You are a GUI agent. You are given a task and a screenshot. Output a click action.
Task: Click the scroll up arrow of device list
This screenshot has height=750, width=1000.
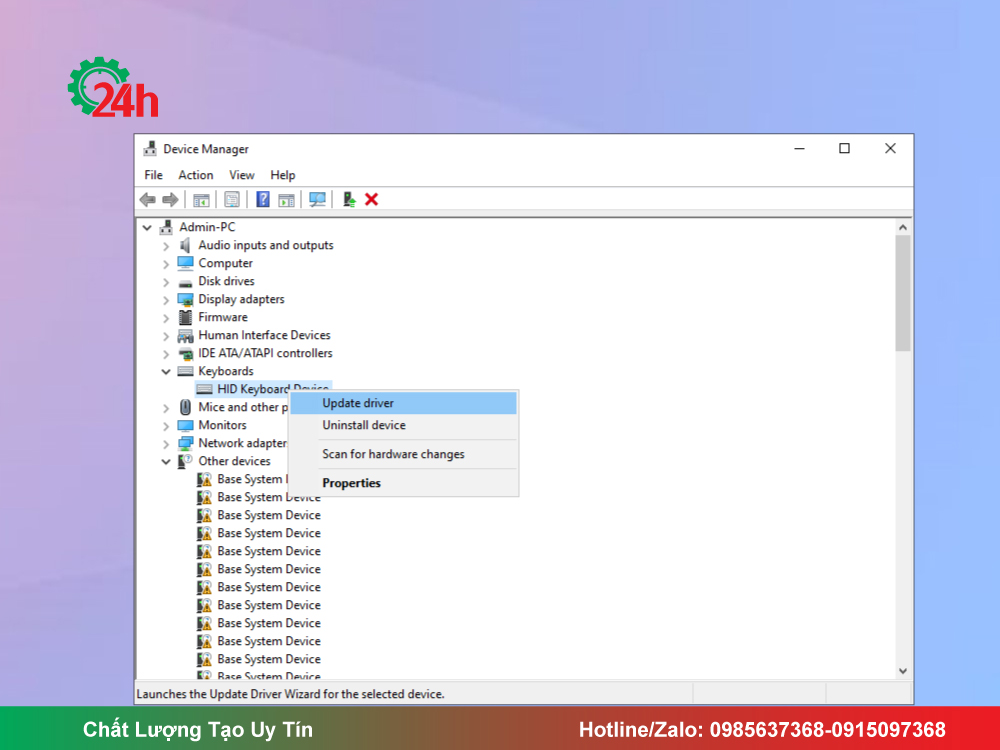pos(902,228)
